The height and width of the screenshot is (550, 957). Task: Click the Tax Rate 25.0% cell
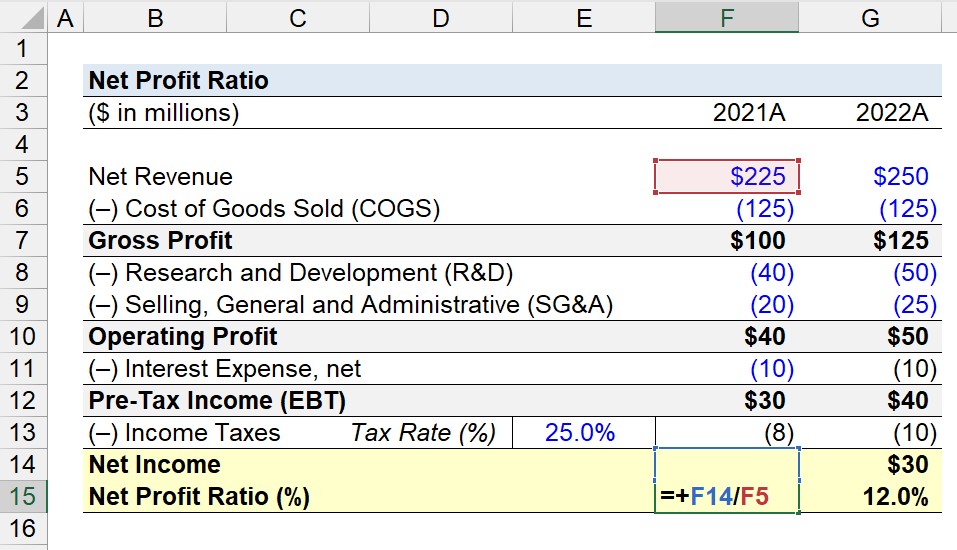583,432
